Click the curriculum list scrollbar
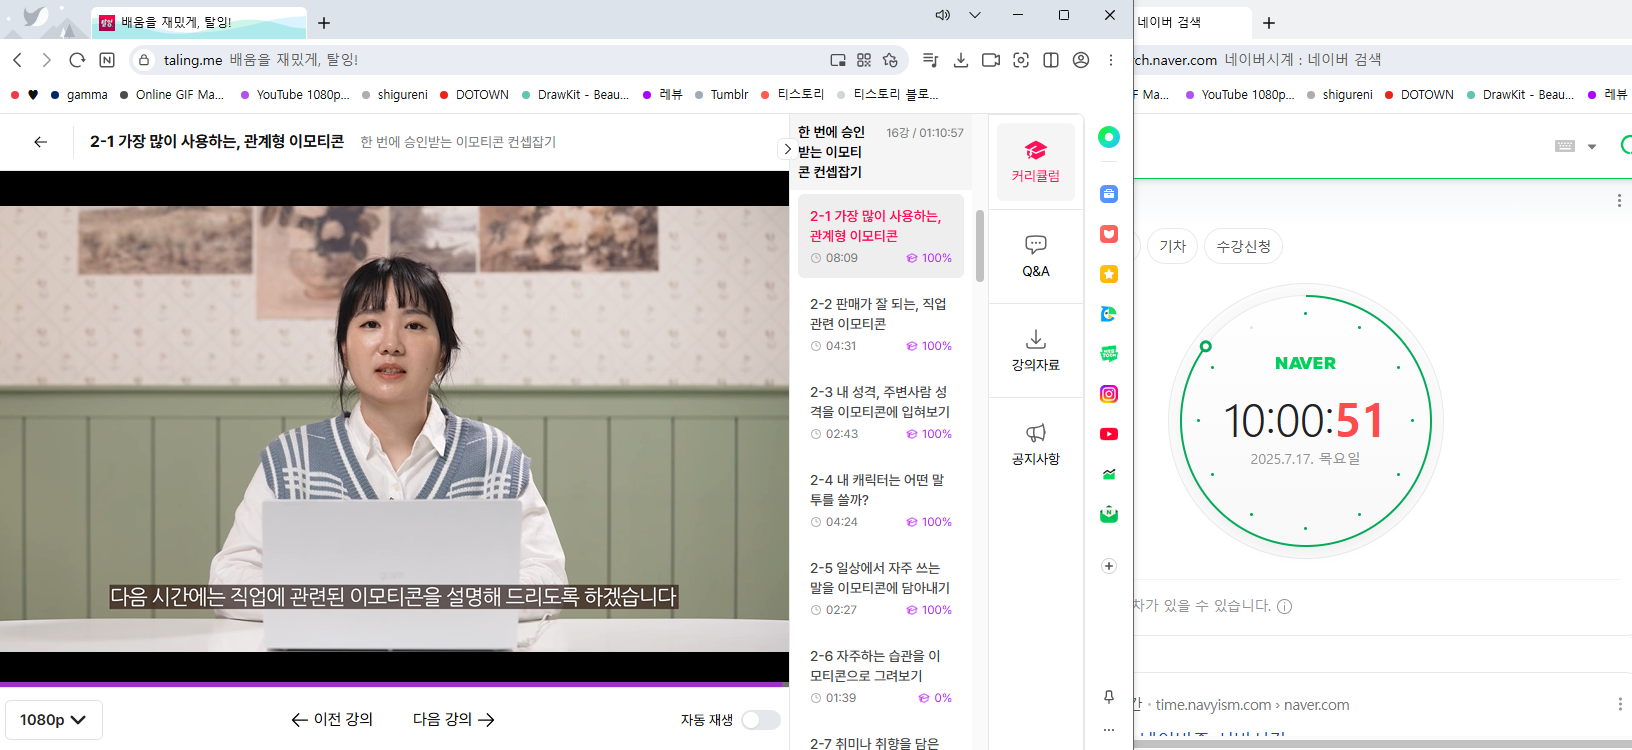Image resolution: width=1632 pixels, height=750 pixels. (x=980, y=245)
